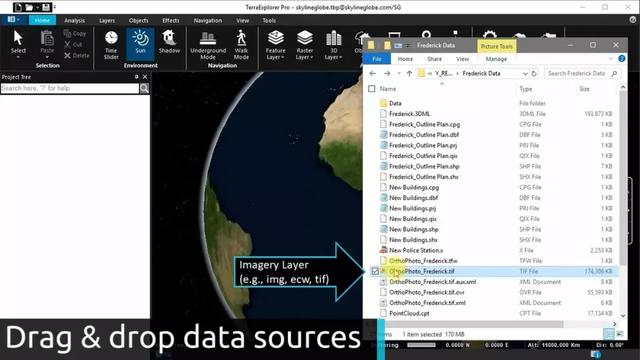Open the Time Slider tool
The height and width of the screenshot is (360, 640).
tap(111, 44)
